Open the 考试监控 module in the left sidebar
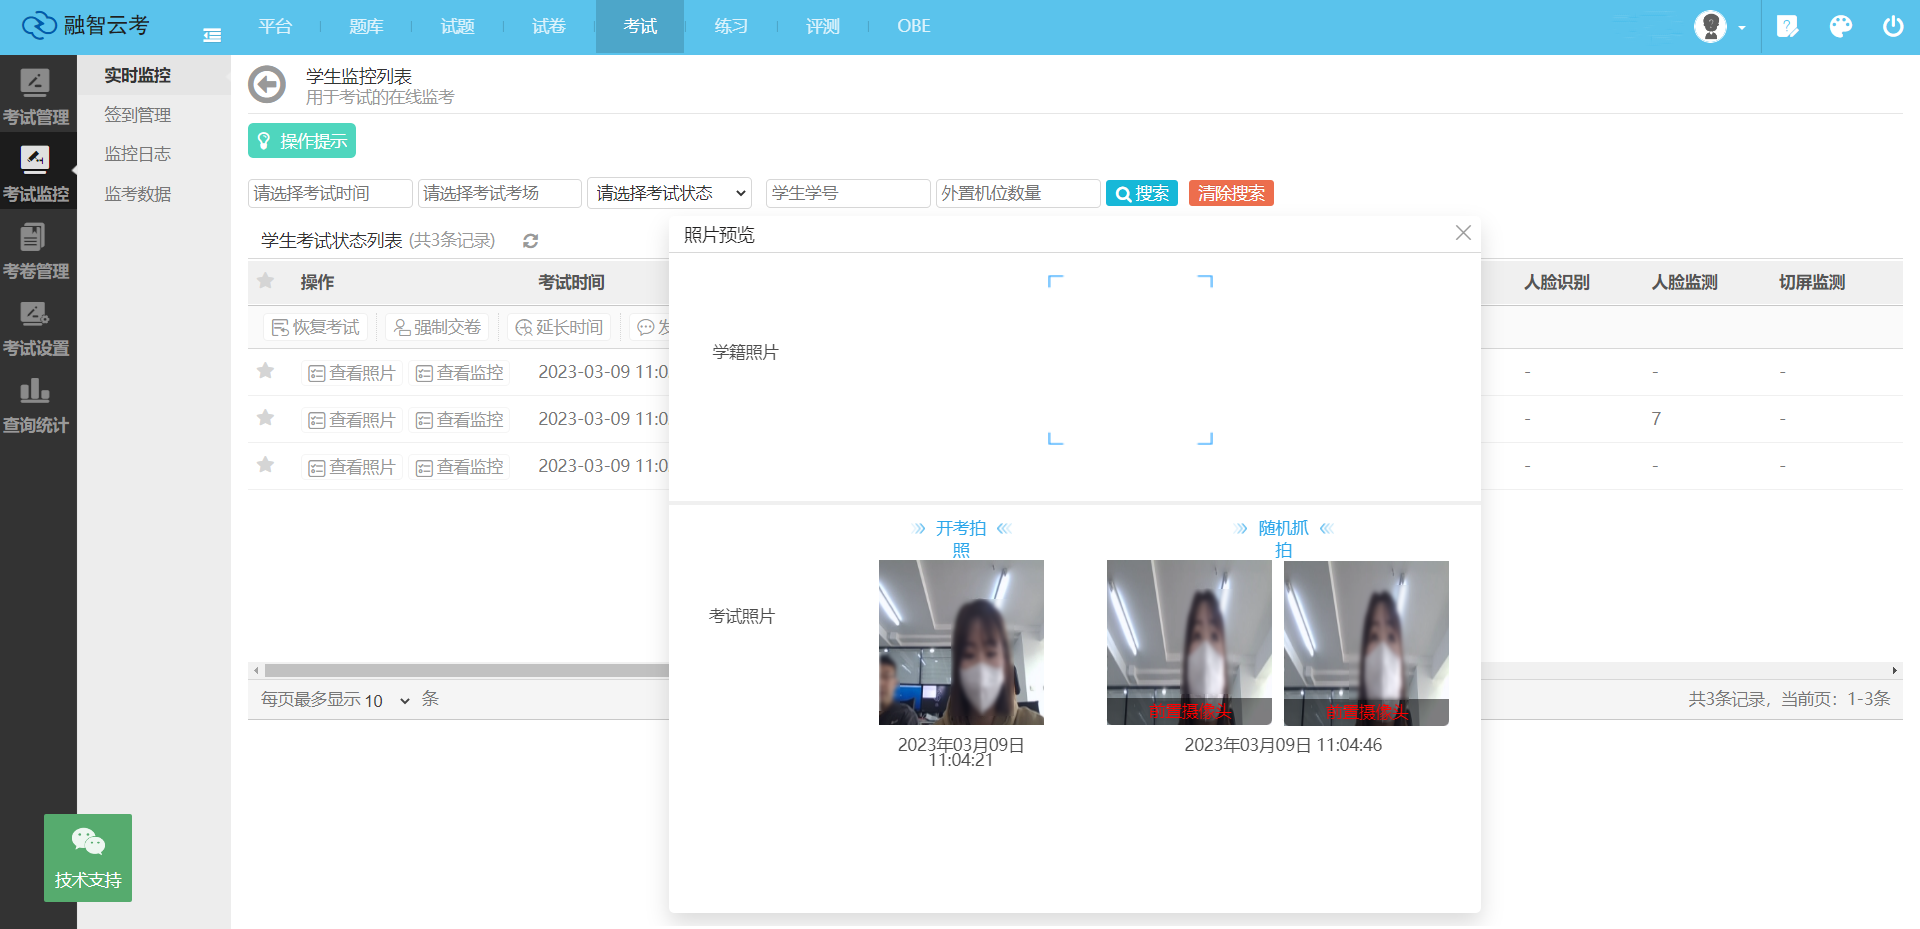Screen dimensions: 1920x929 (37, 170)
